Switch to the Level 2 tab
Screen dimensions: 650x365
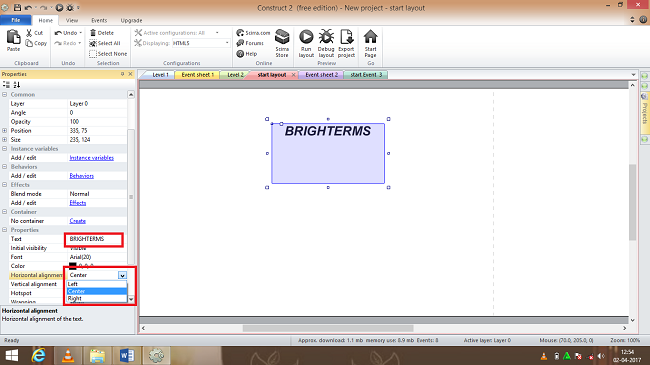(235, 75)
